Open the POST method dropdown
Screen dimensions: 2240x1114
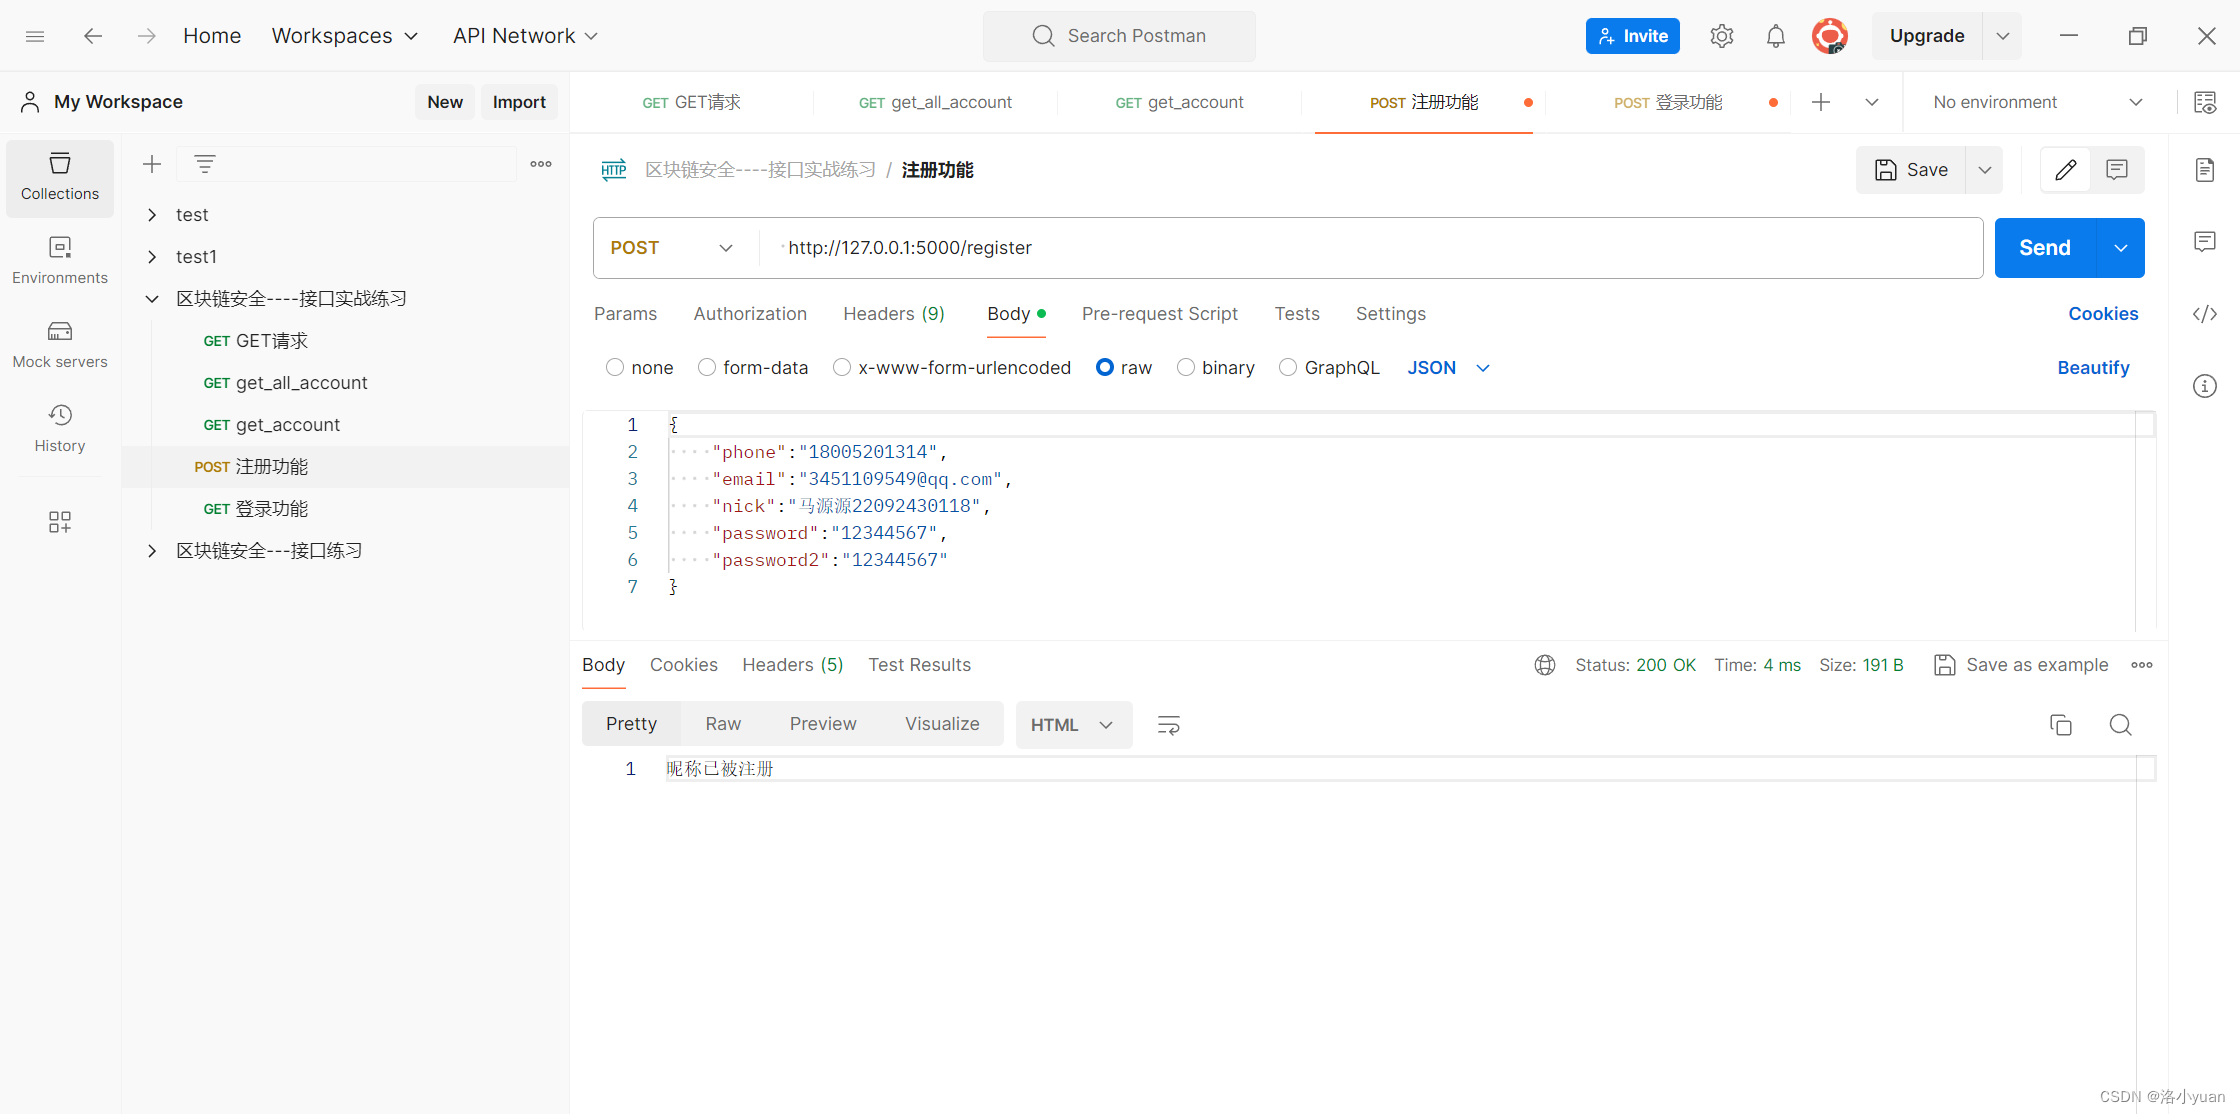pyautogui.click(x=672, y=248)
